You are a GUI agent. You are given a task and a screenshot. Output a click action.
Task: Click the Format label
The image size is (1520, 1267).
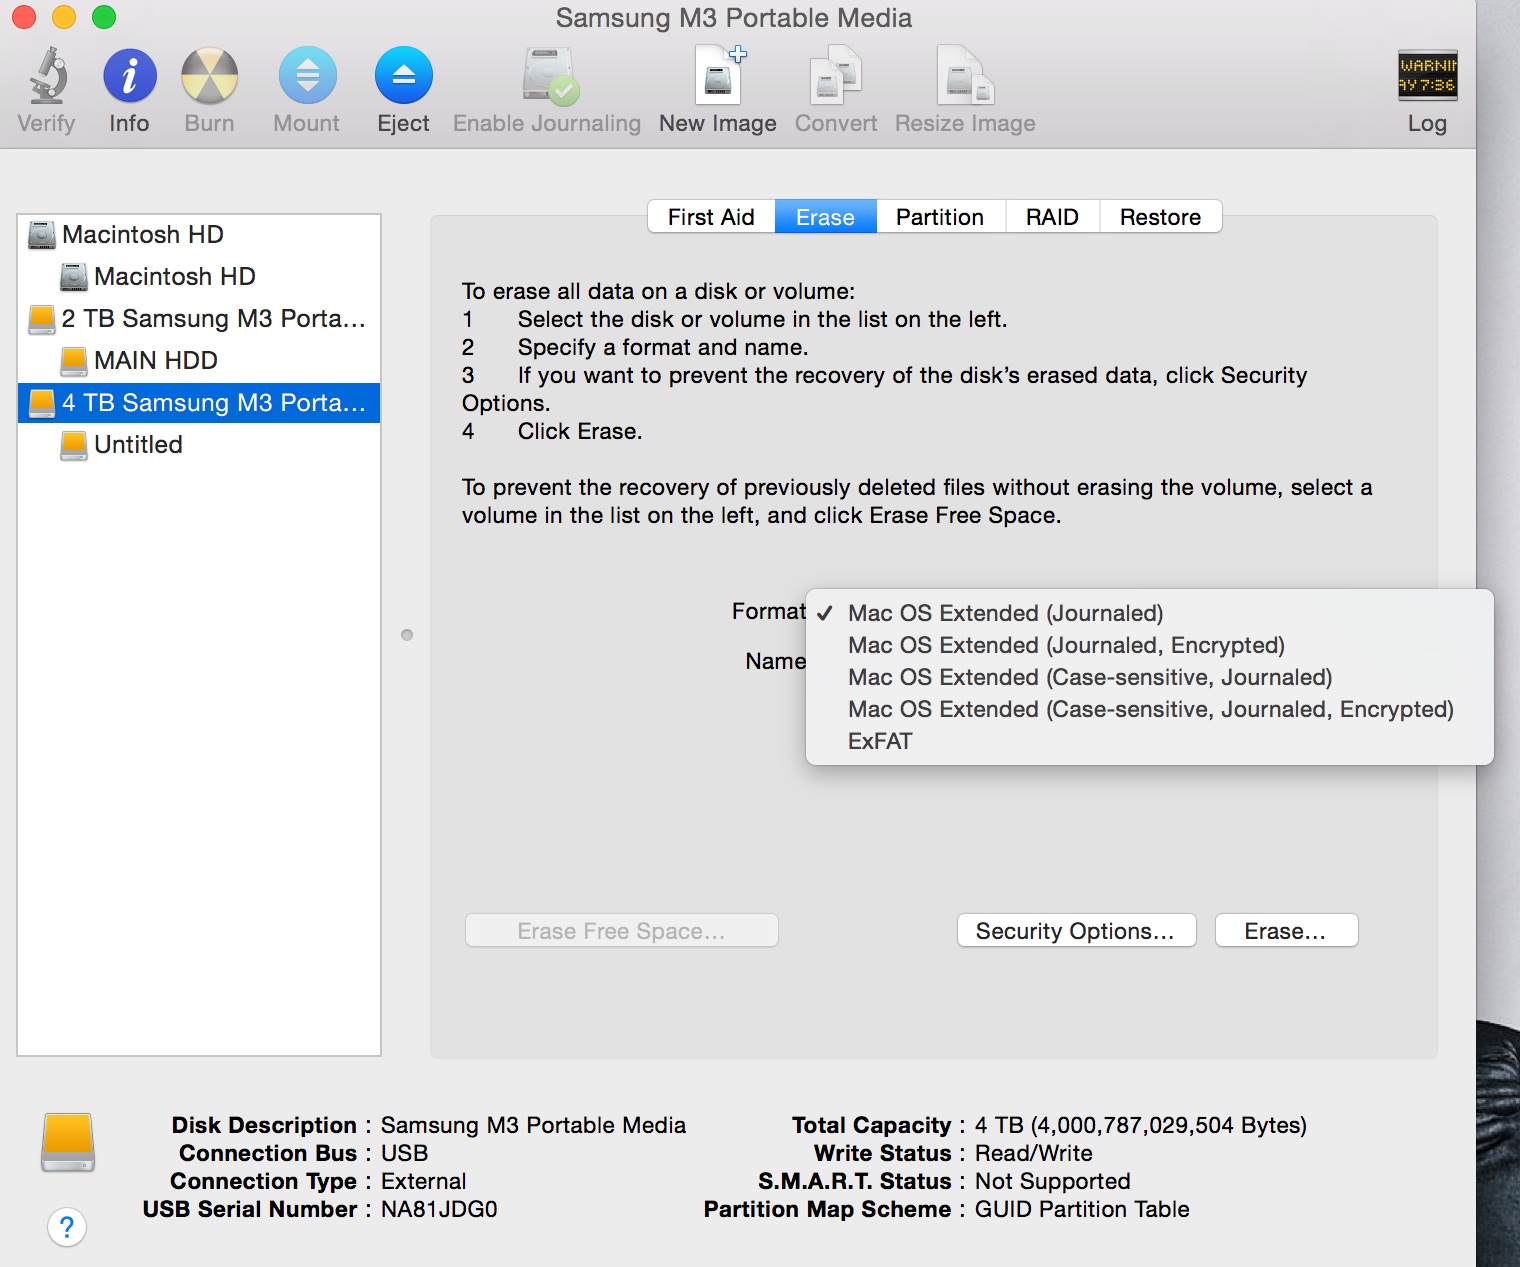pyautogui.click(x=768, y=611)
